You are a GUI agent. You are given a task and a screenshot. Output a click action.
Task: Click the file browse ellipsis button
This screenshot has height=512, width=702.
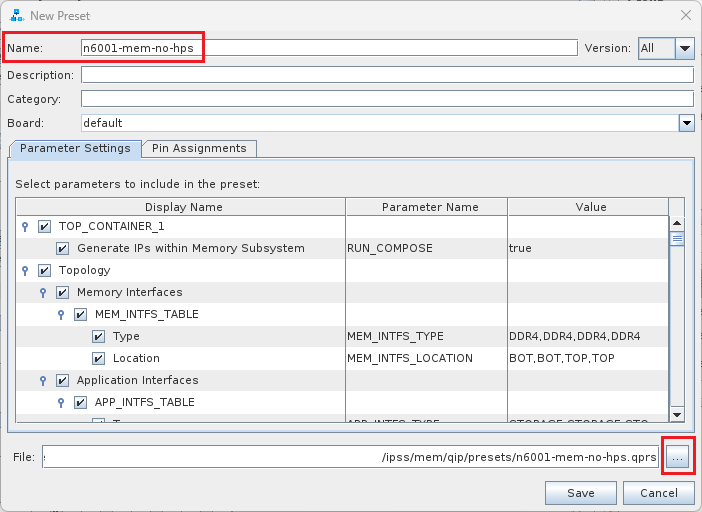click(678, 457)
